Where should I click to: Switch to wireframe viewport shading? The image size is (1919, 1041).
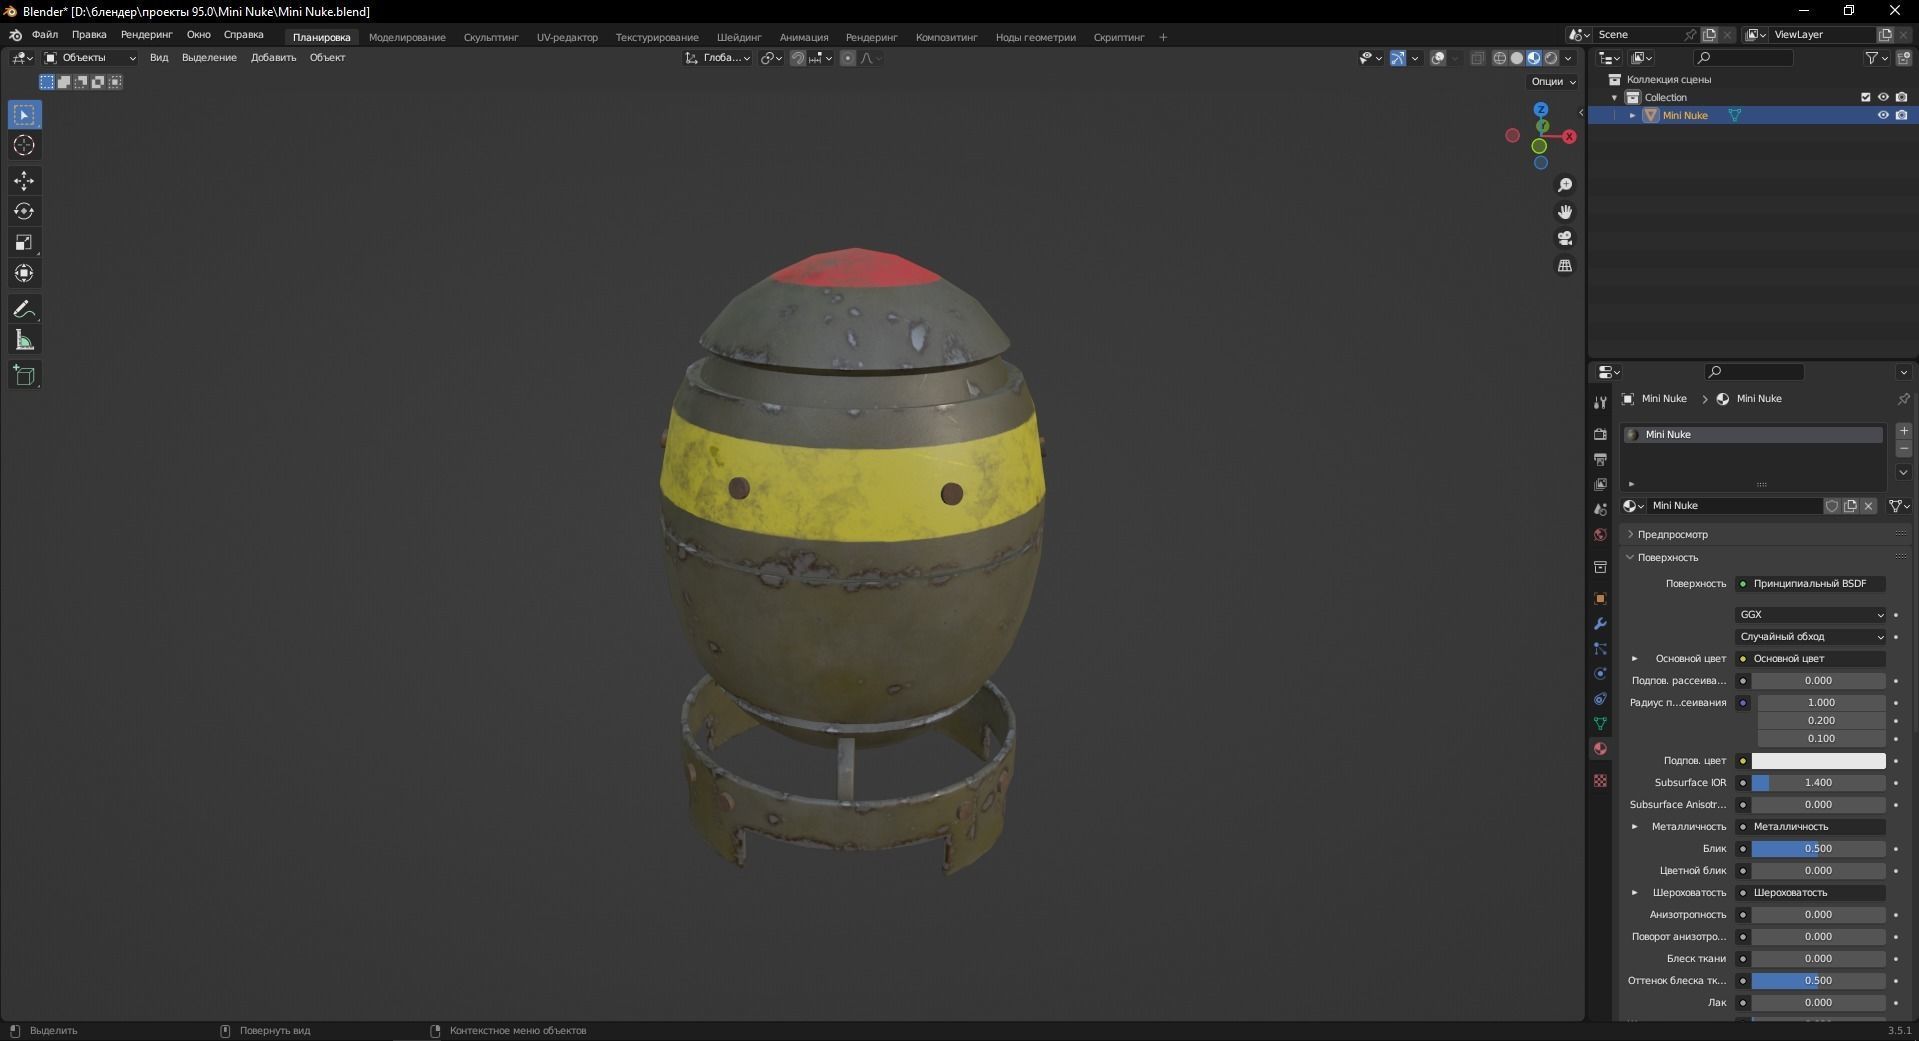coord(1500,58)
